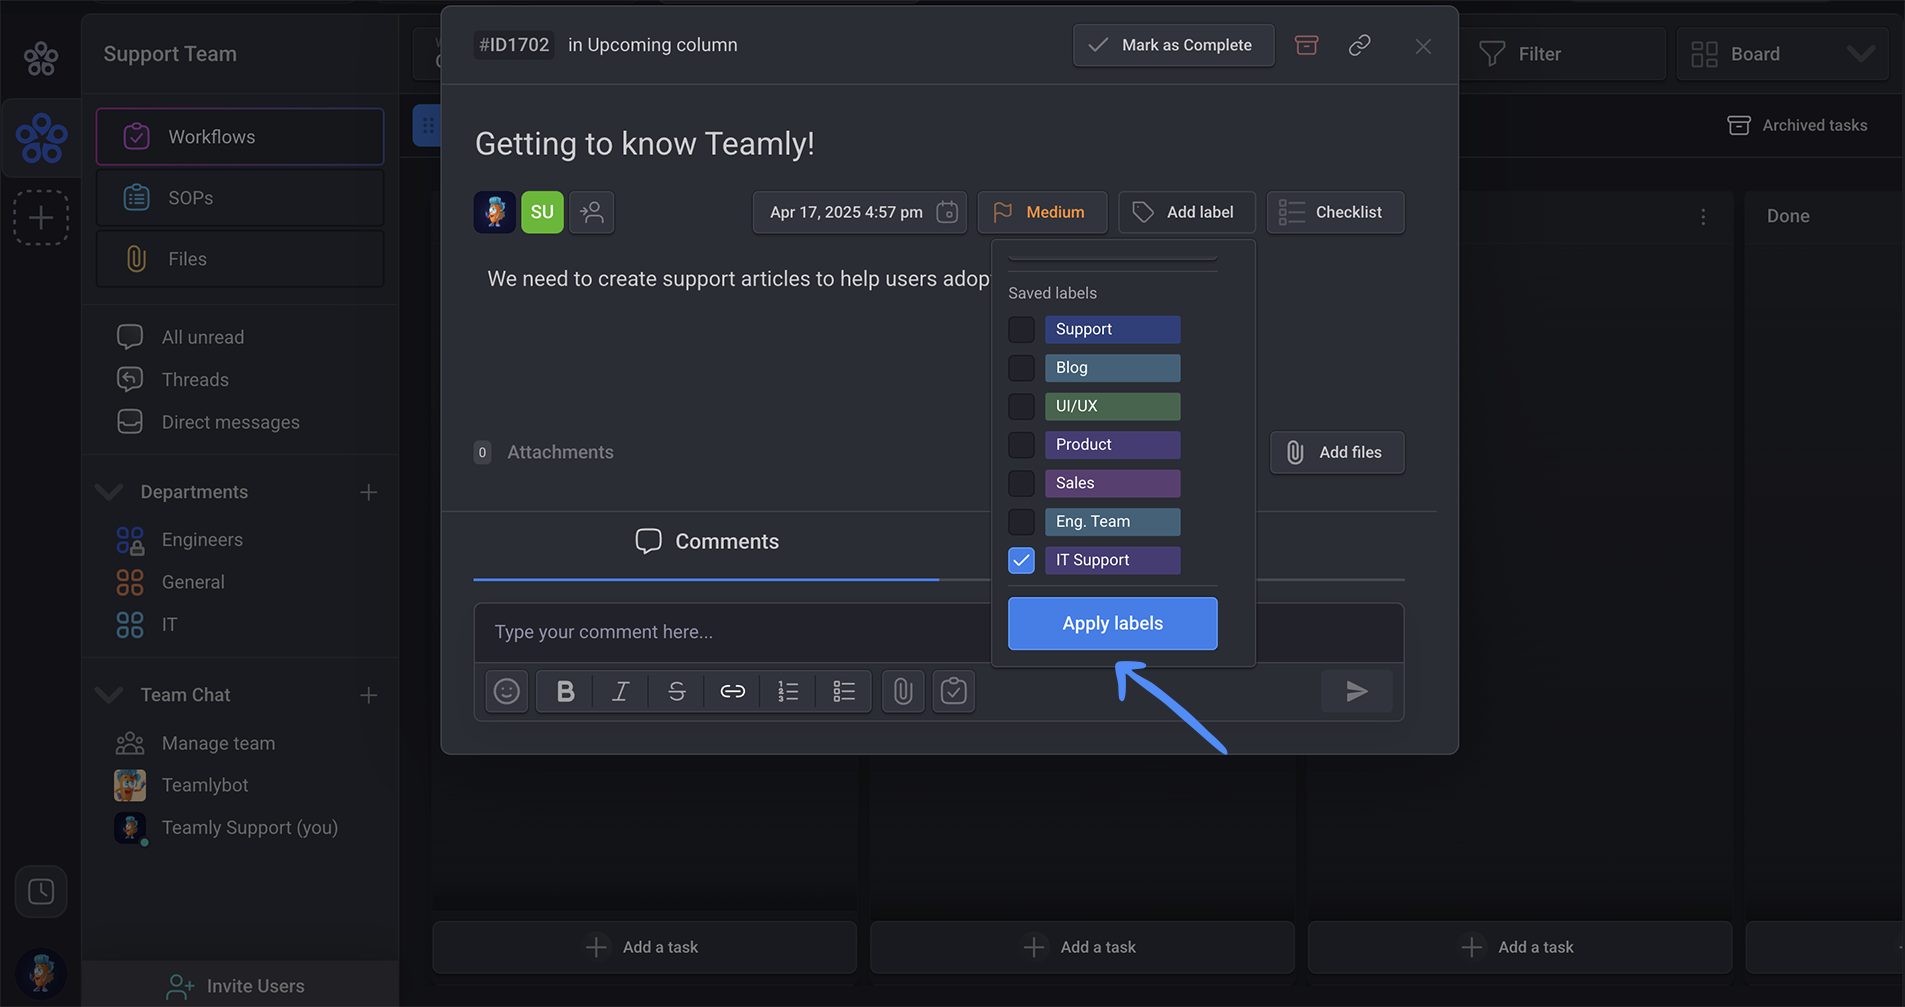This screenshot has height=1007, width=1905.
Task: Open Manage team
Action: tap(218, 743)
